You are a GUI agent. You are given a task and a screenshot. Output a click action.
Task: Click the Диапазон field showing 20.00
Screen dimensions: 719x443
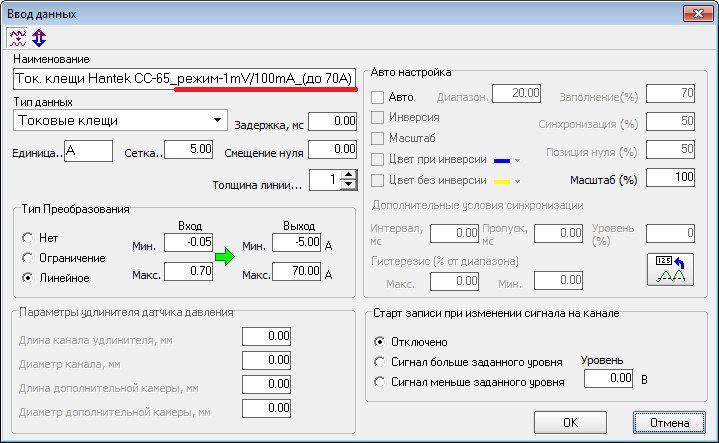click(x=516, y=93)
